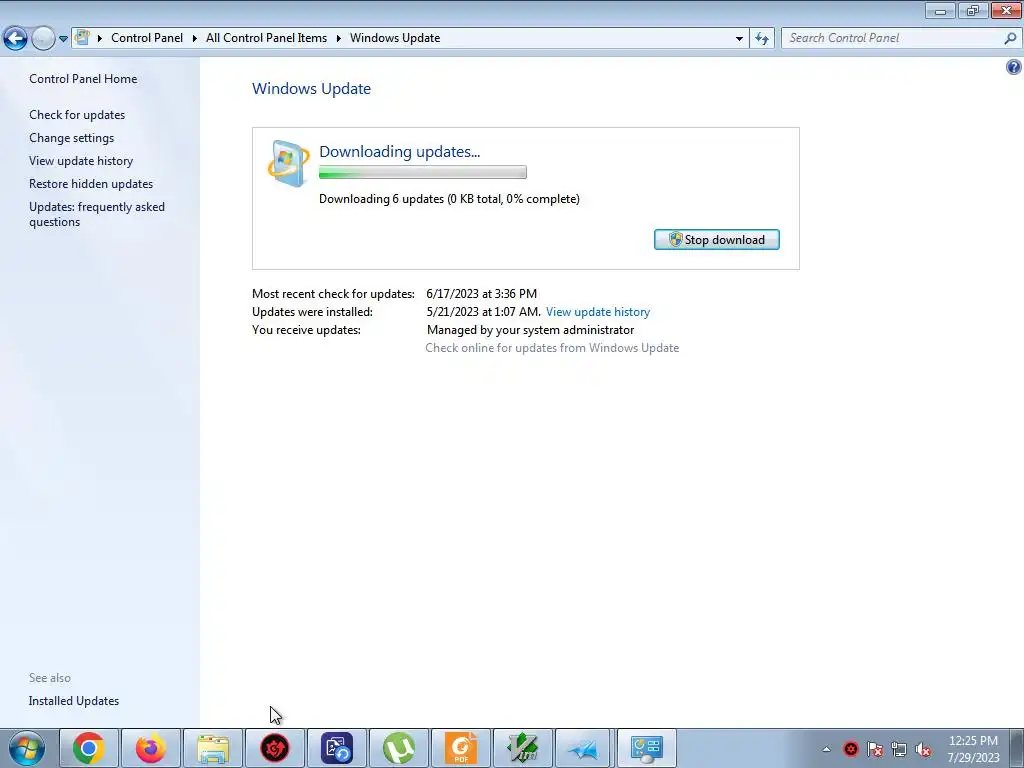1024x768 pixels.
Task: Open the network tray icon
Action: click(899, 750)
